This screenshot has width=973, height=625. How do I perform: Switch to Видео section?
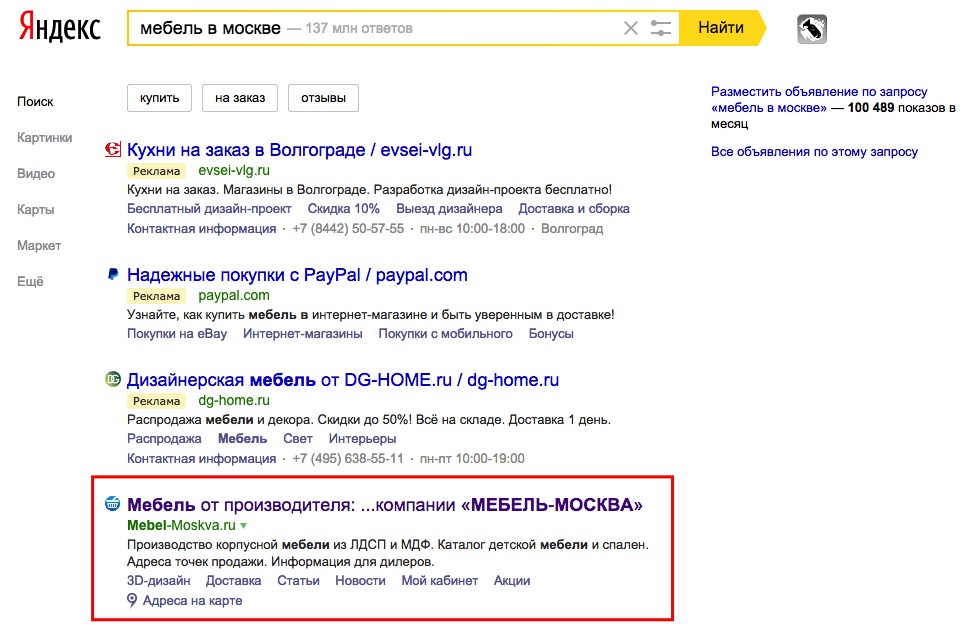click(36, 174)
